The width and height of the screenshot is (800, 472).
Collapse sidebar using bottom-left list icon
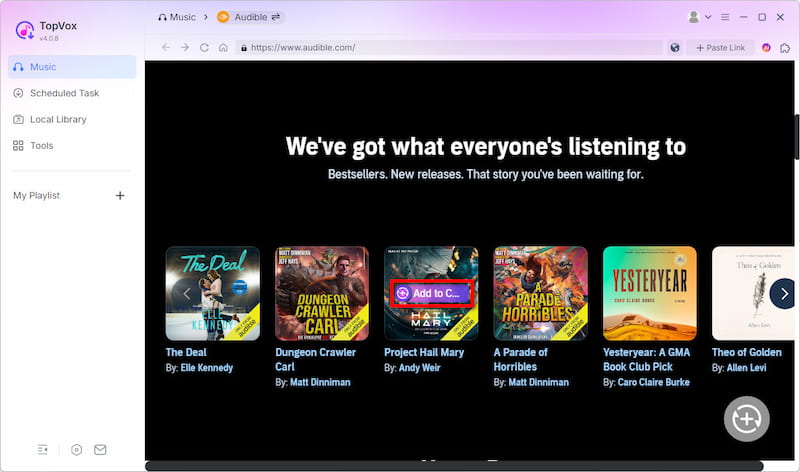43,450
